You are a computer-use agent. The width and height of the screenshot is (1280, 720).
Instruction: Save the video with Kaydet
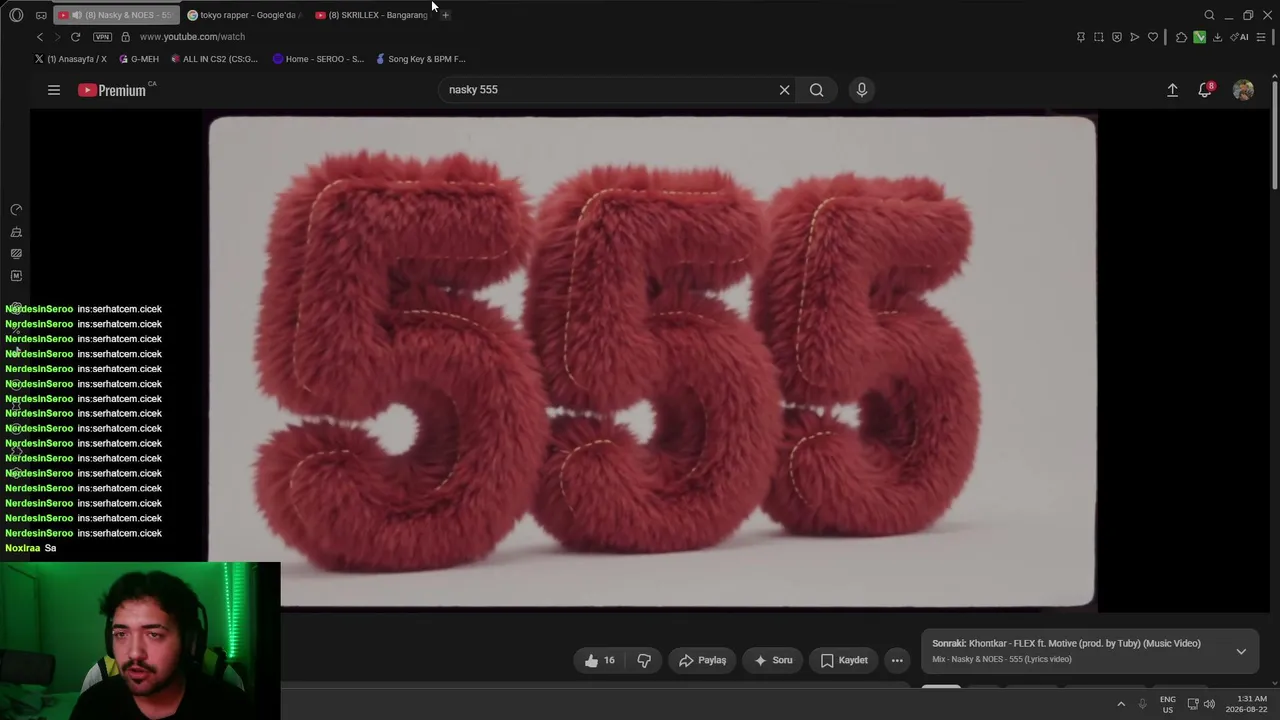tap(844, 660)
